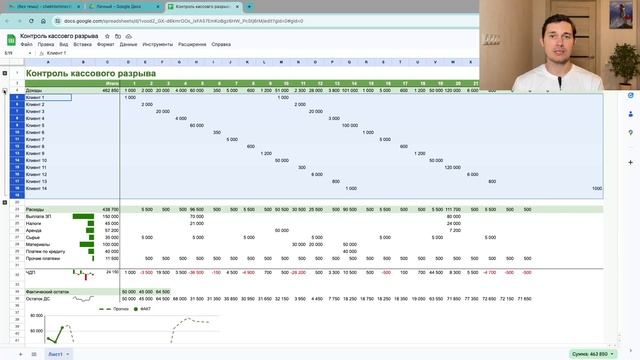
Task: Click the browser address bar URL
Action: click(x=184, y=21)
